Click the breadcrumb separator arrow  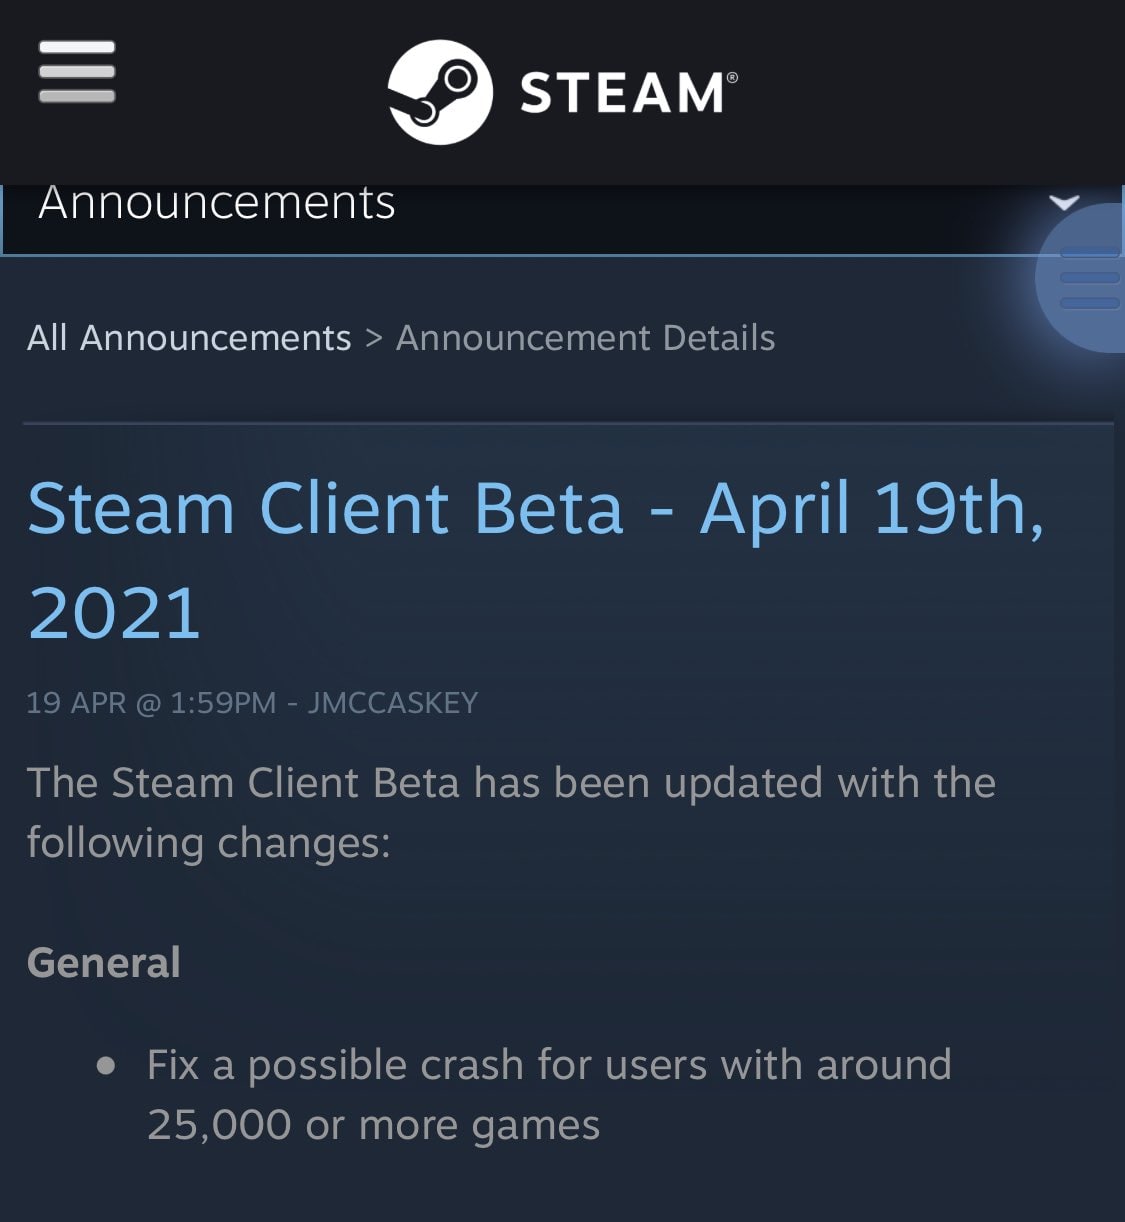point(374,338)
